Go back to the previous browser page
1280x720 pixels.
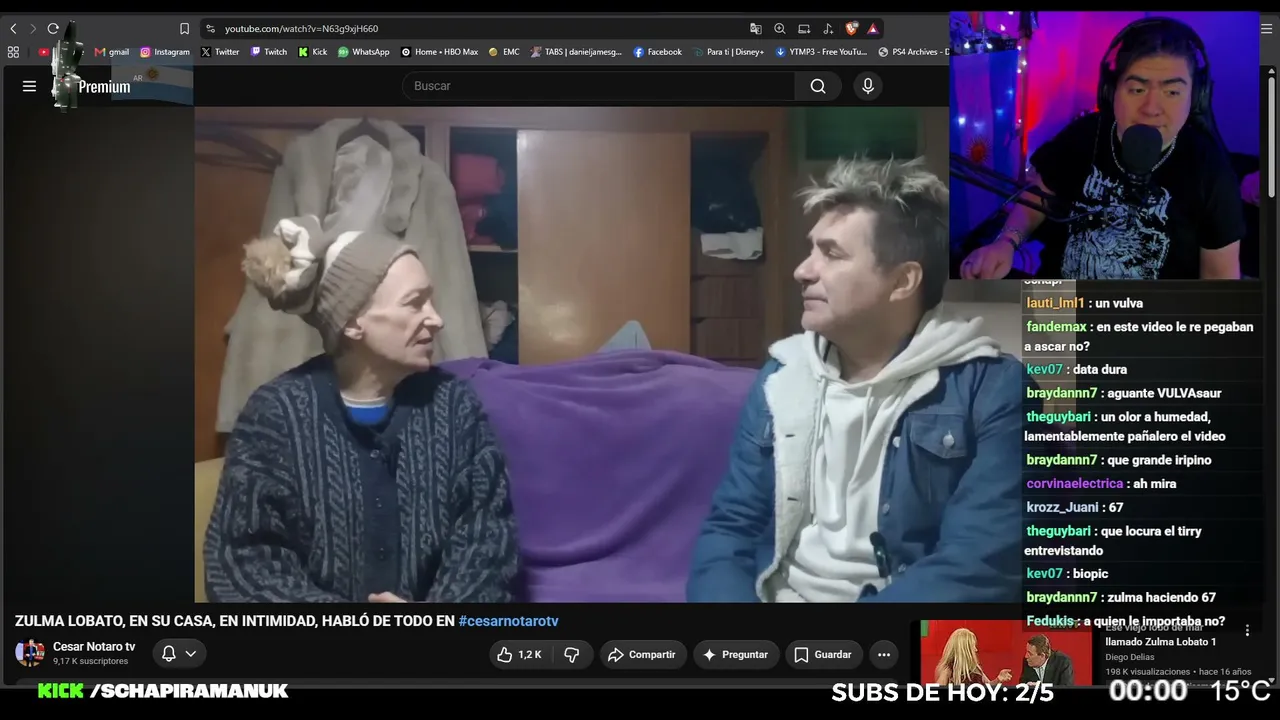pos(13,29)
